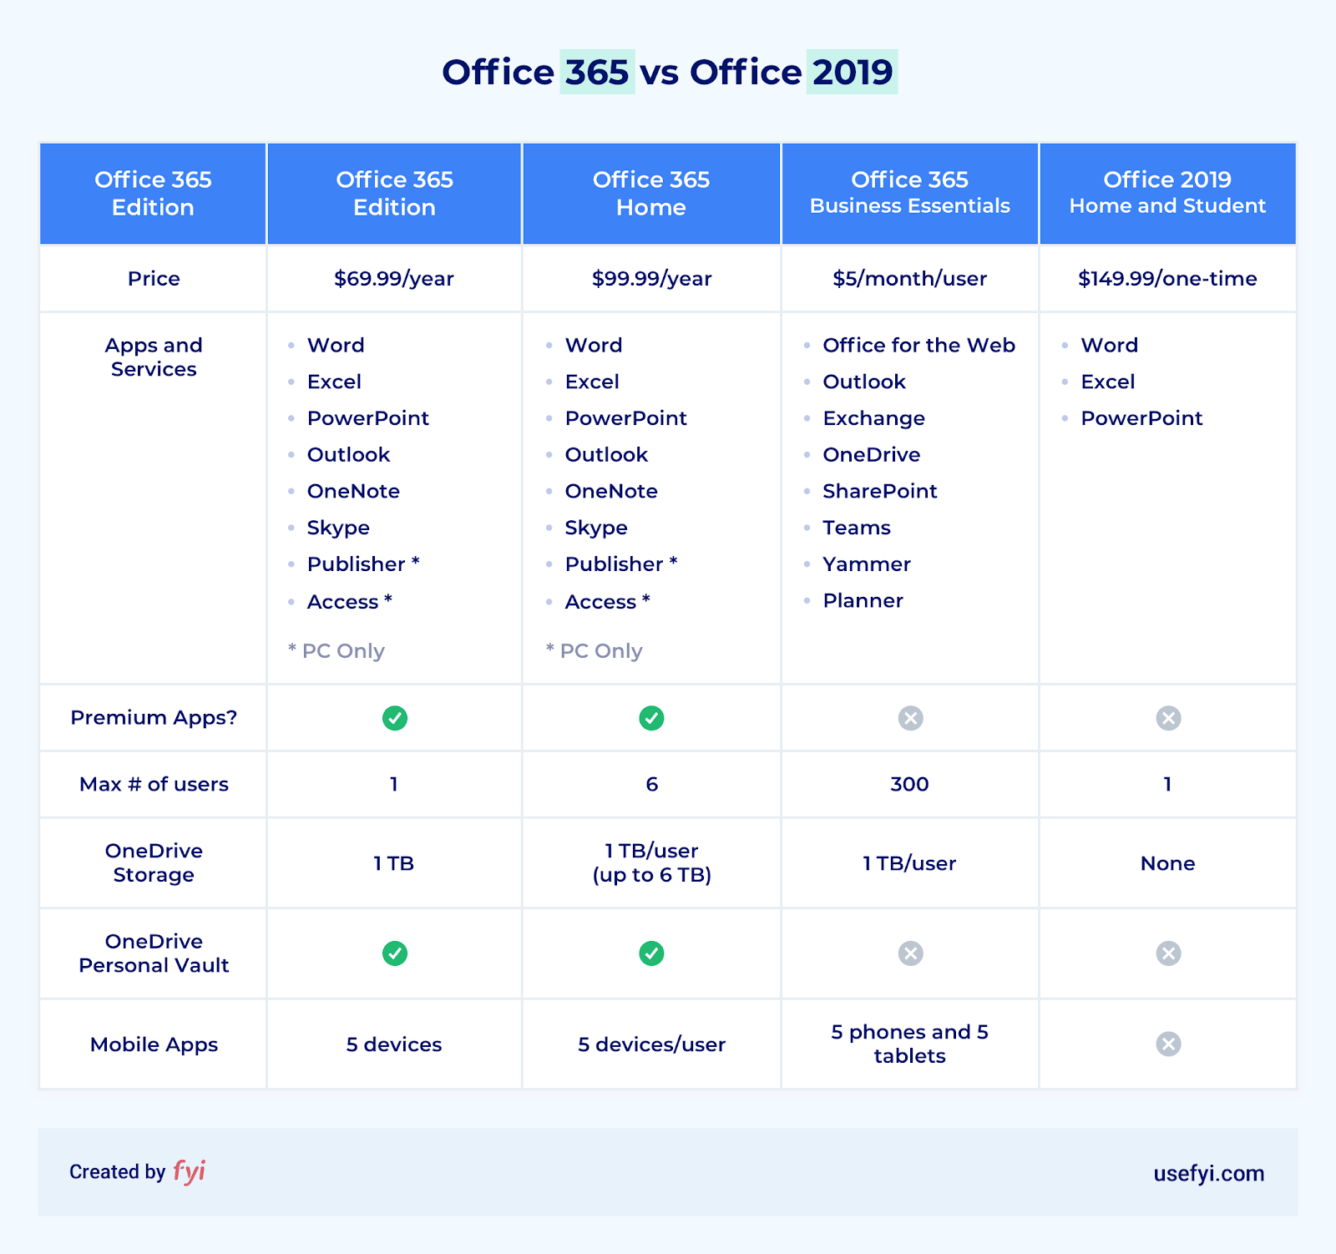Click the None storage cell

coord(1168,863)
